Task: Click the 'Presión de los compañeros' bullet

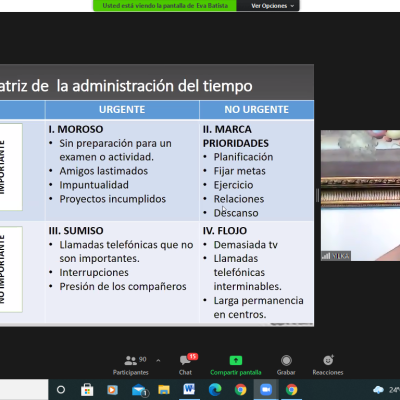Action: click(123, 287)
